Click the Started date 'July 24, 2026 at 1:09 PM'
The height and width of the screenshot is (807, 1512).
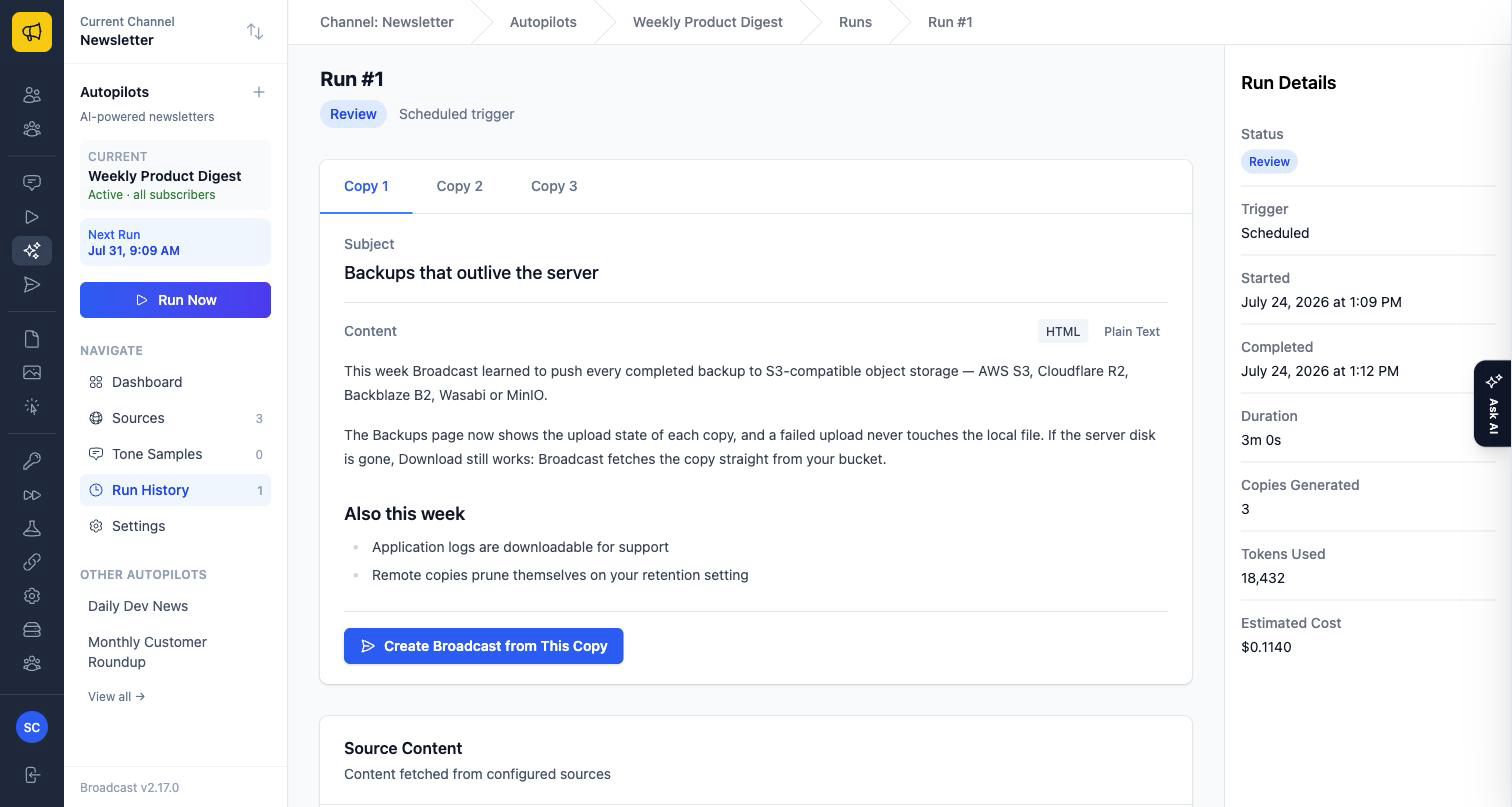pyautogui.click(x=1321, y=302)
